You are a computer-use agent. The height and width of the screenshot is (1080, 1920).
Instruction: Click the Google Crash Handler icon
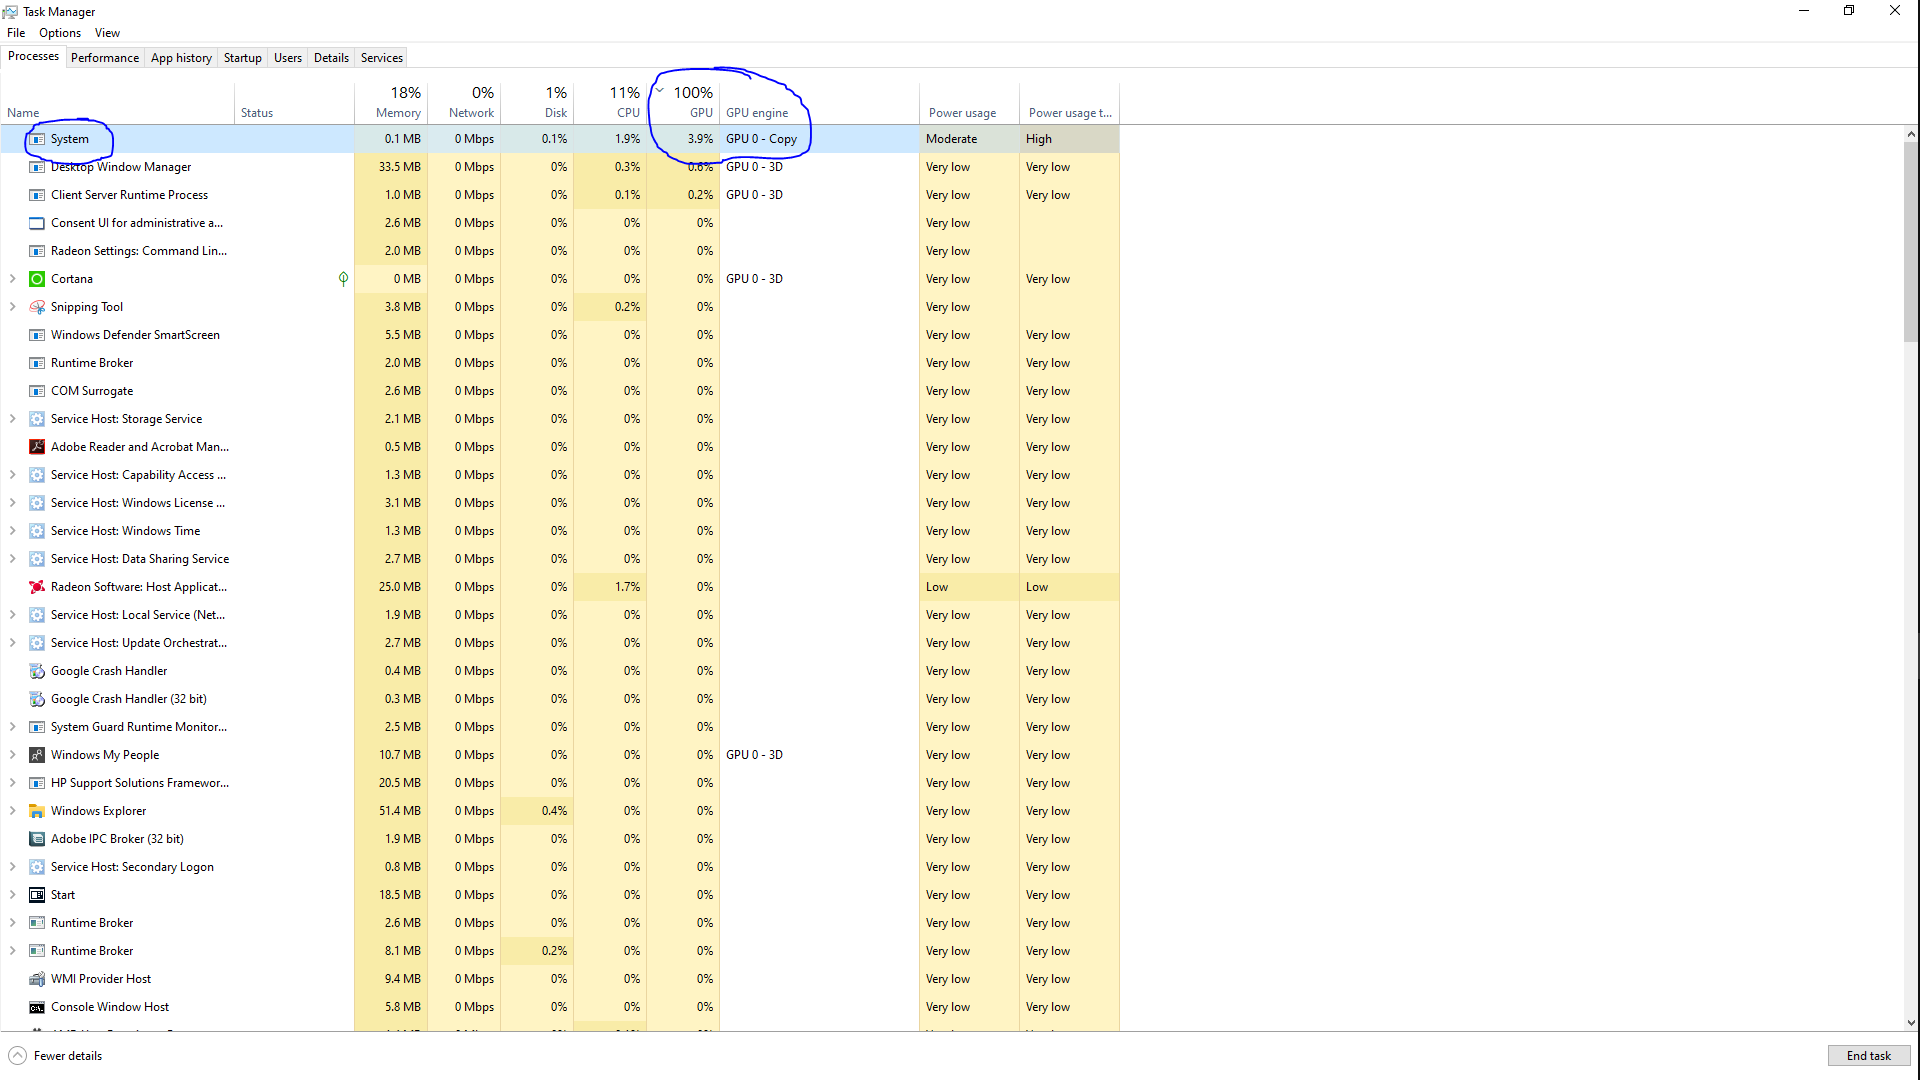pos(37,671)
